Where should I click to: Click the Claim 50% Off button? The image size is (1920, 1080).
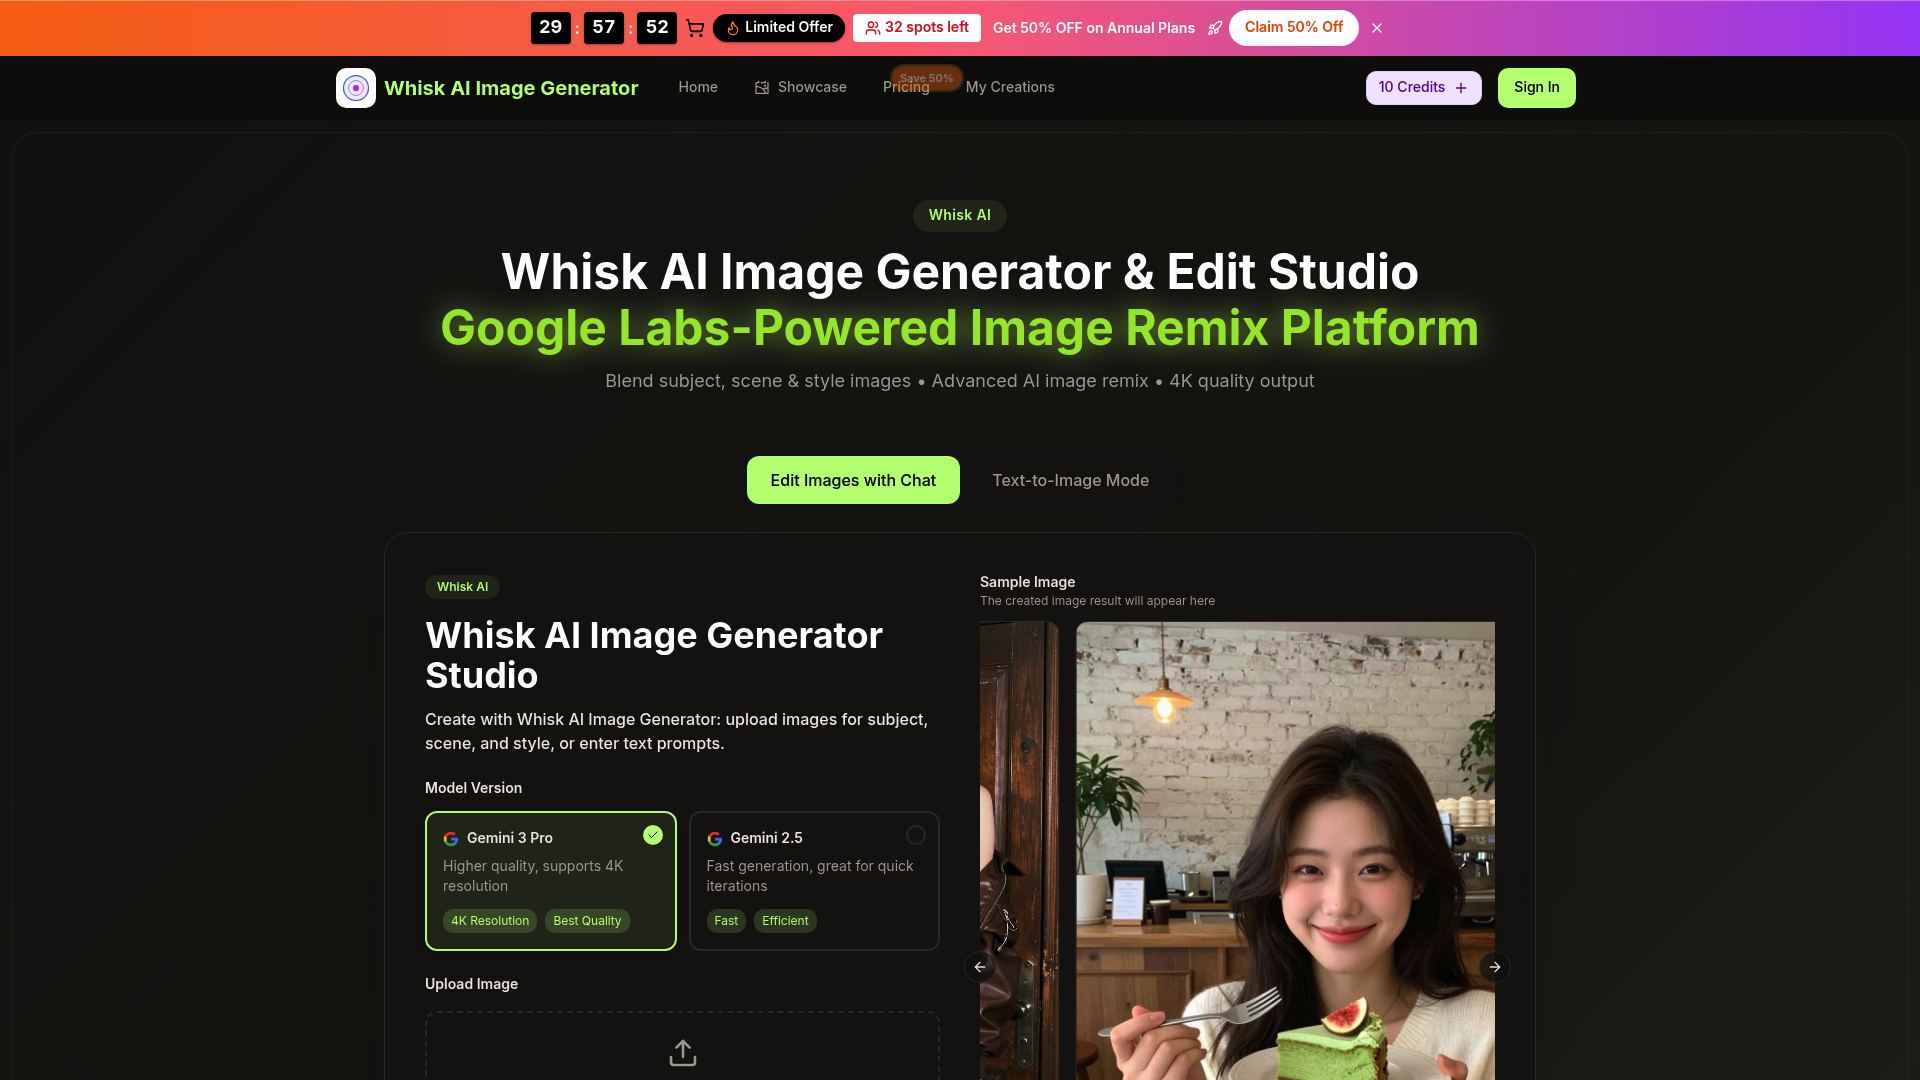1293,27
